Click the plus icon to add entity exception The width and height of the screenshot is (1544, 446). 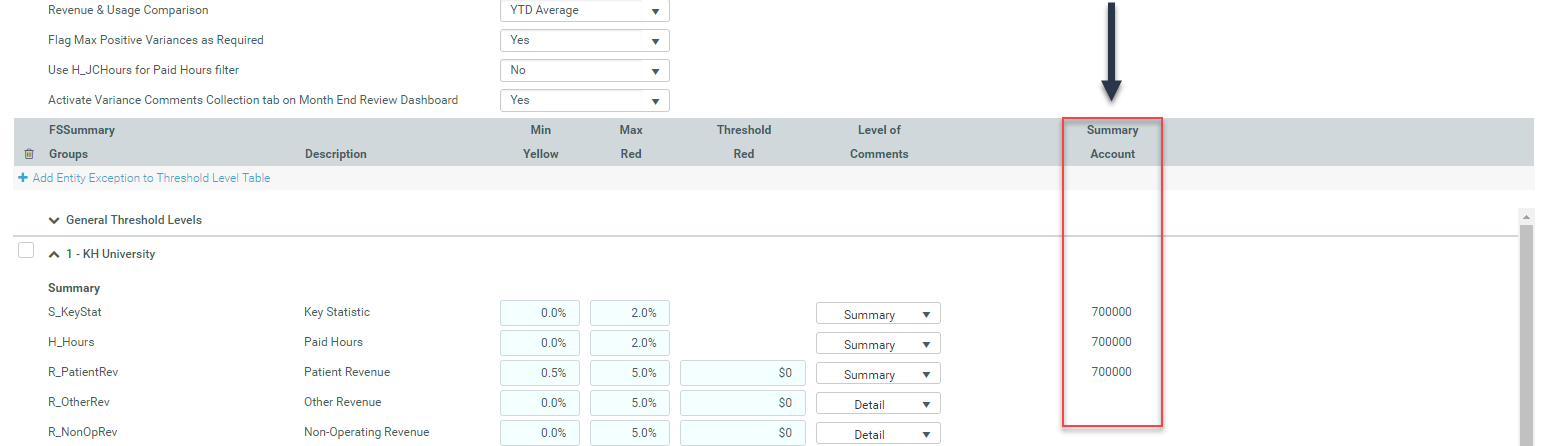[x=23, y=178]
